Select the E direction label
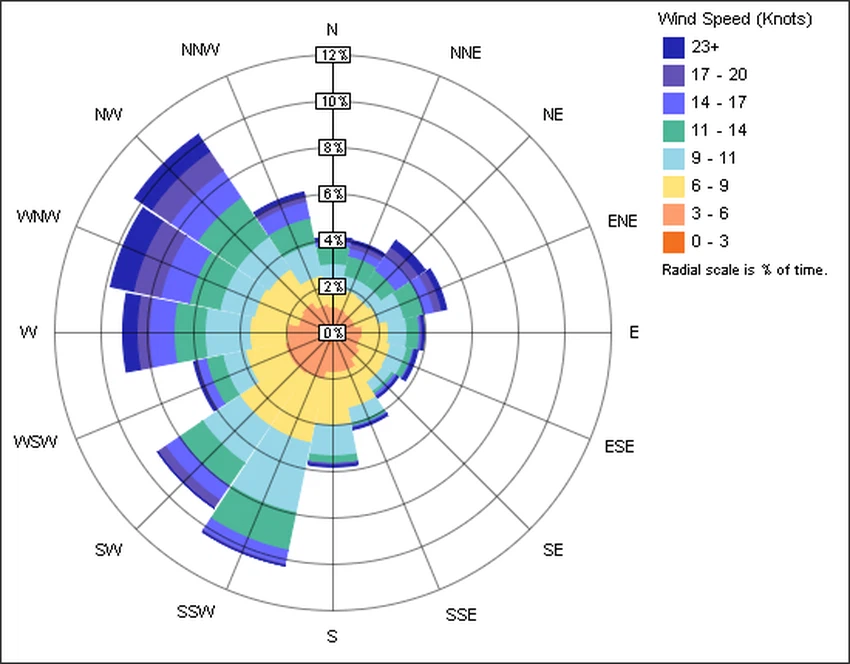The height and width of the screenshot is (664, 850). click(x=633, y=333)
